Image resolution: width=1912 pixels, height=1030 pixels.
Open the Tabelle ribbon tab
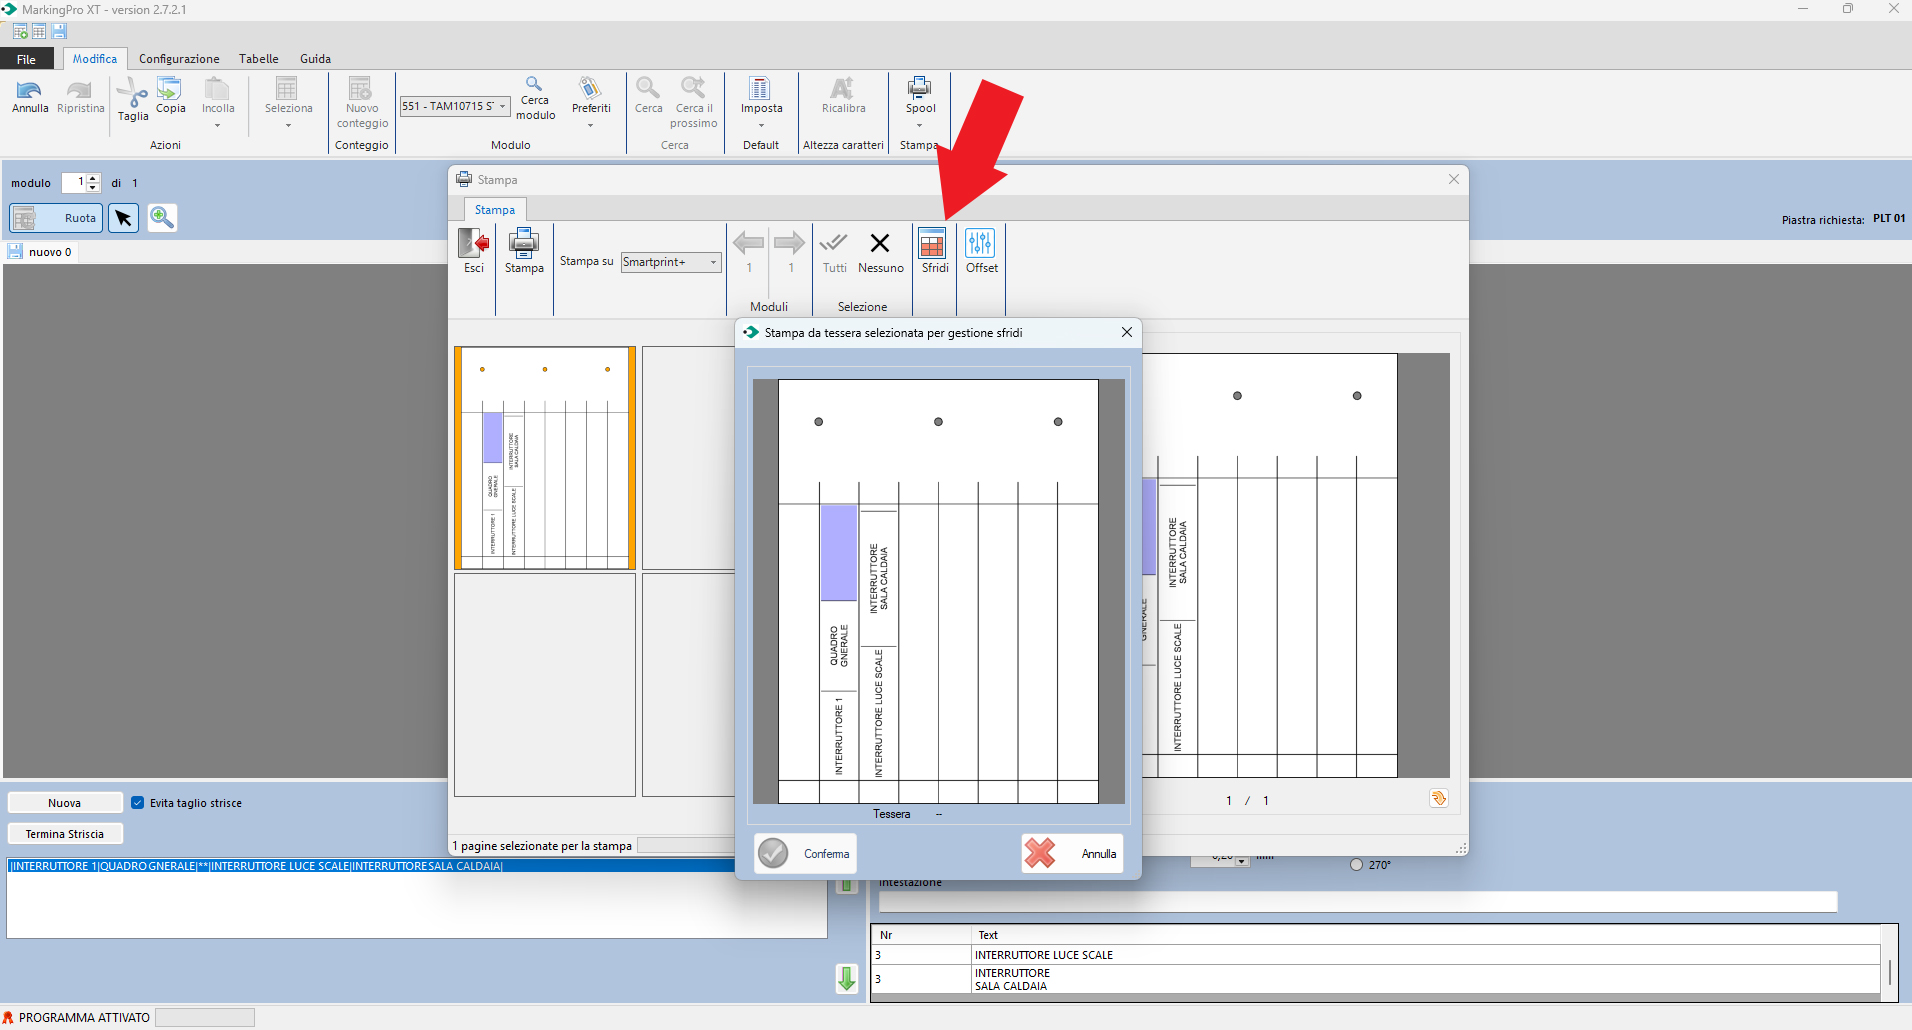tap(258, 59)
